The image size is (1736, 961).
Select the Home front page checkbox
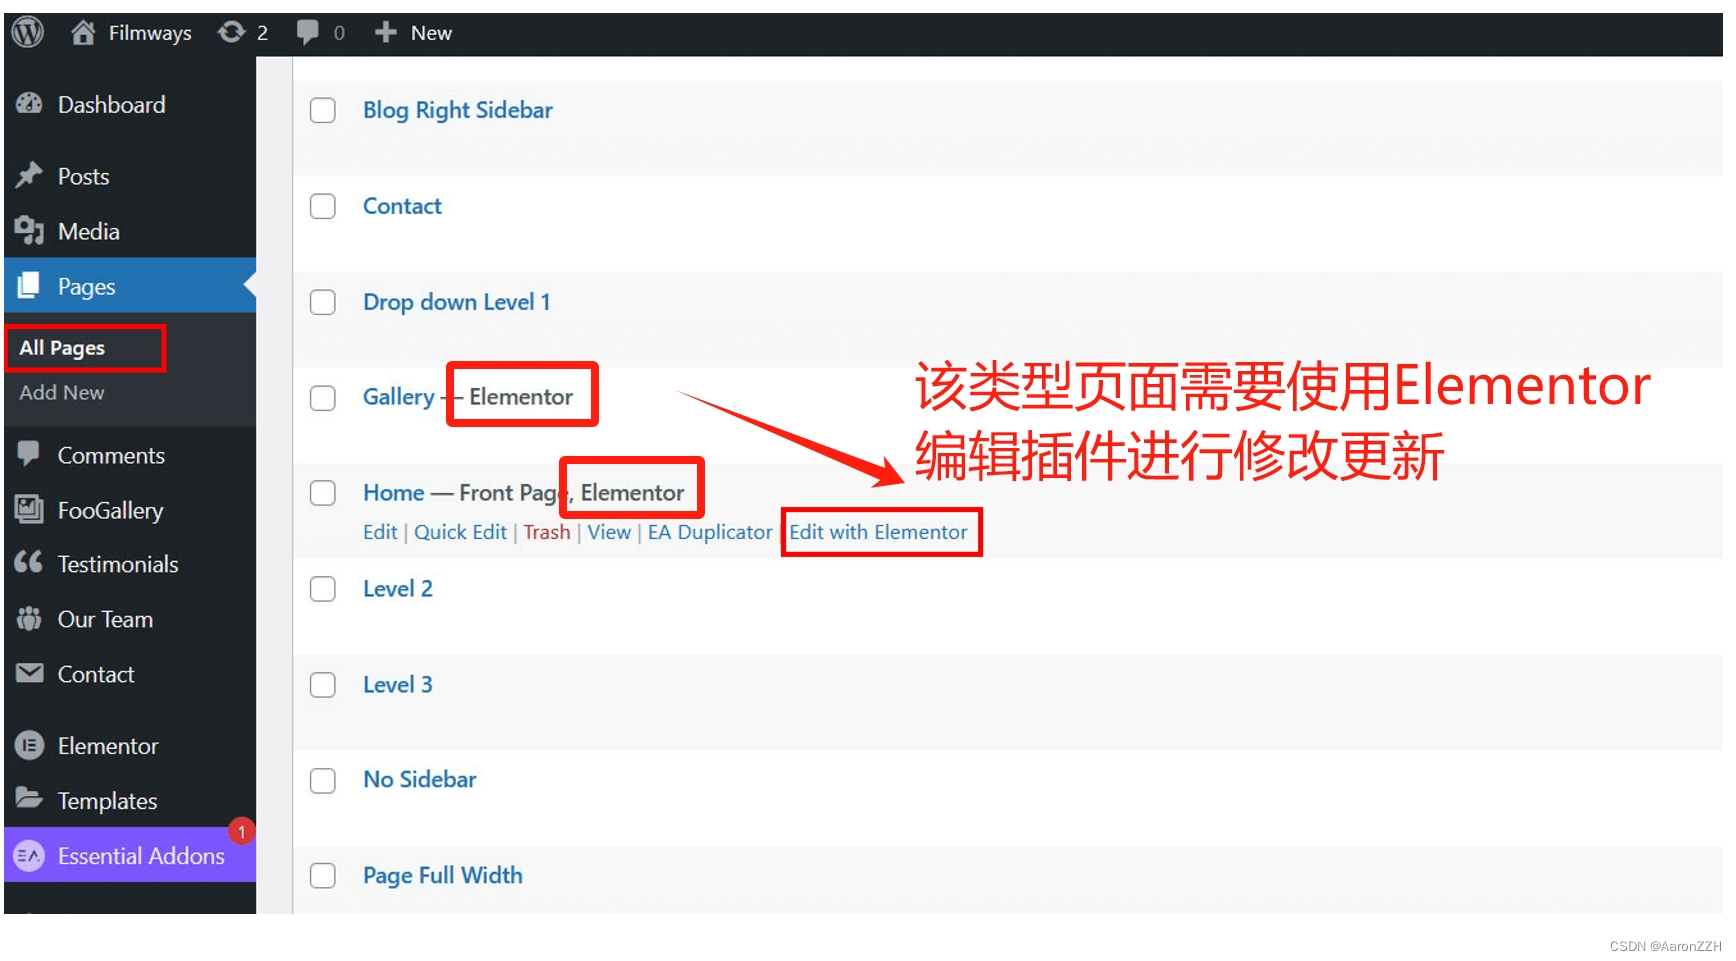[x=322, y=493]
